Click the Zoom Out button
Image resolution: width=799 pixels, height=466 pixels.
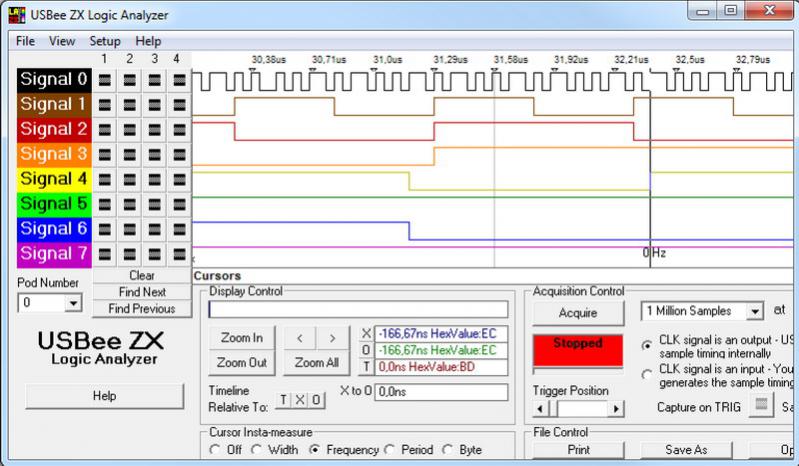(241, 363)
